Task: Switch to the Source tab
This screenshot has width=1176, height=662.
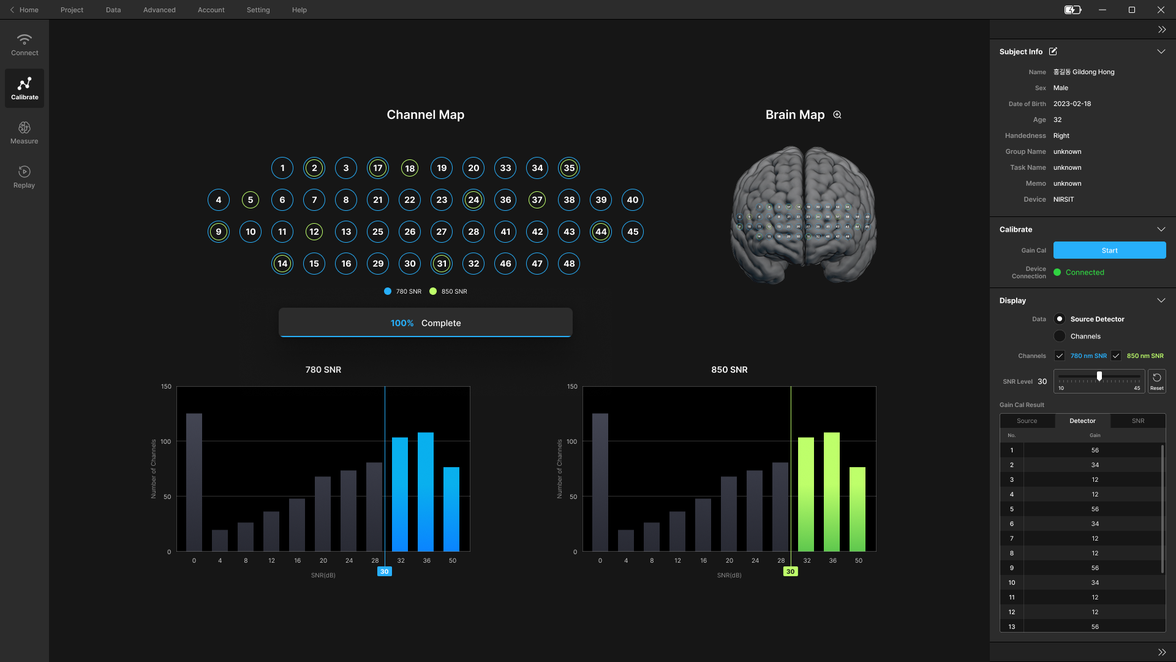Action: (1027, 421)
